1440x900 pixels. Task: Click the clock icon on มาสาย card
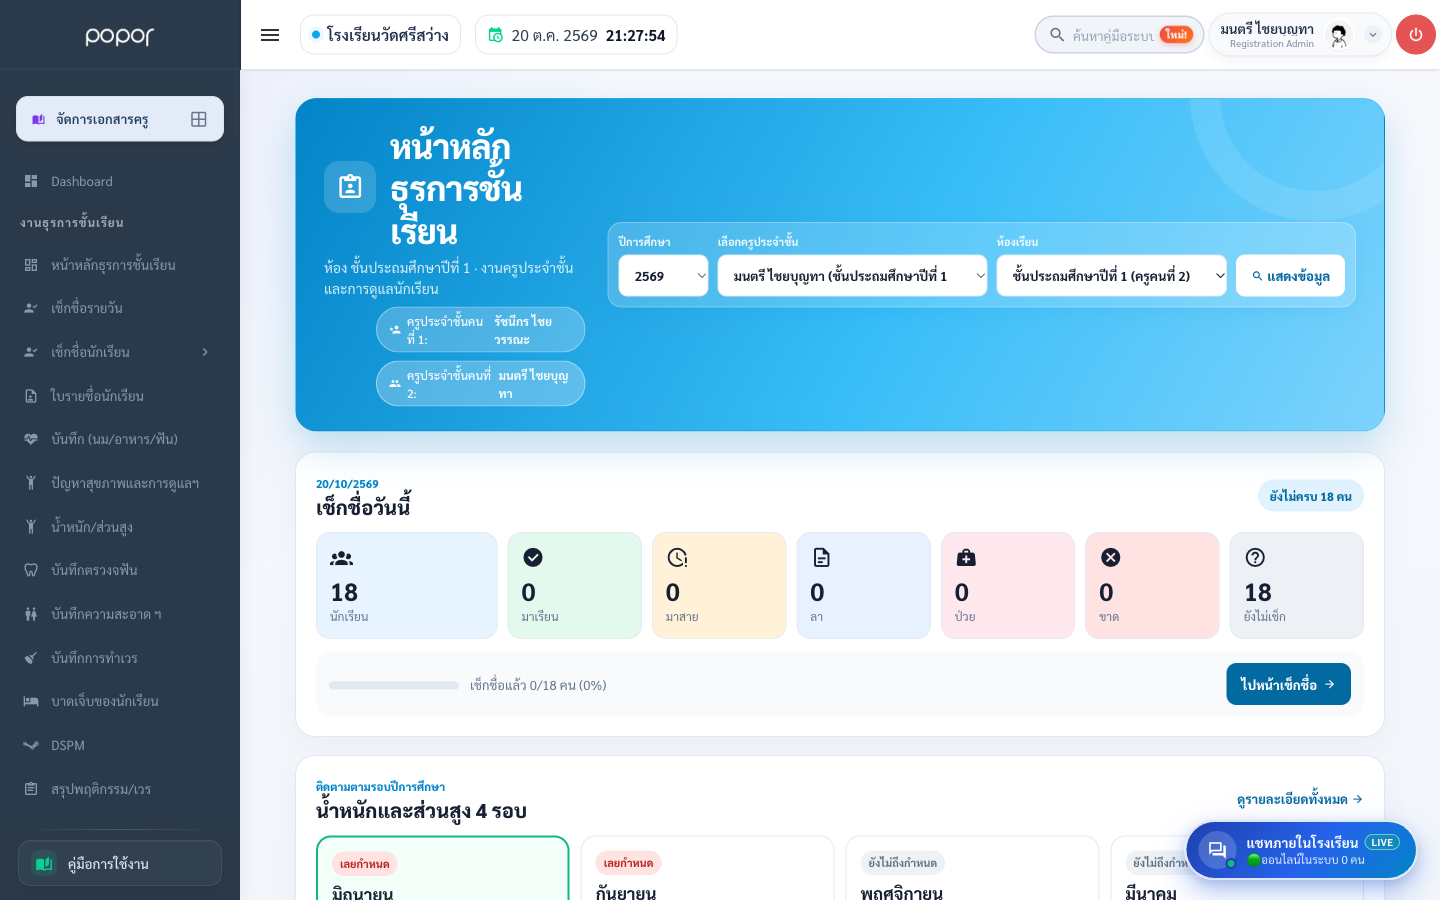677,557
